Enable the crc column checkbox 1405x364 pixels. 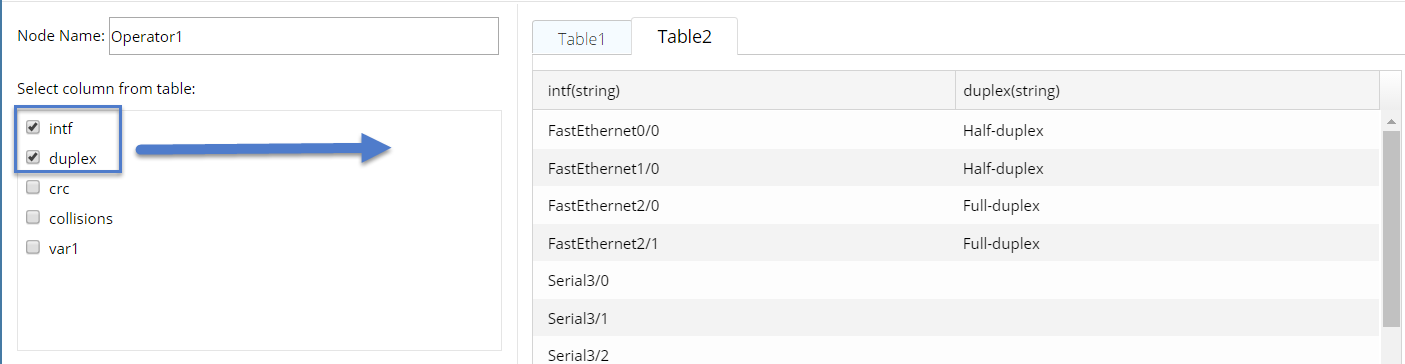coord(33,187)
